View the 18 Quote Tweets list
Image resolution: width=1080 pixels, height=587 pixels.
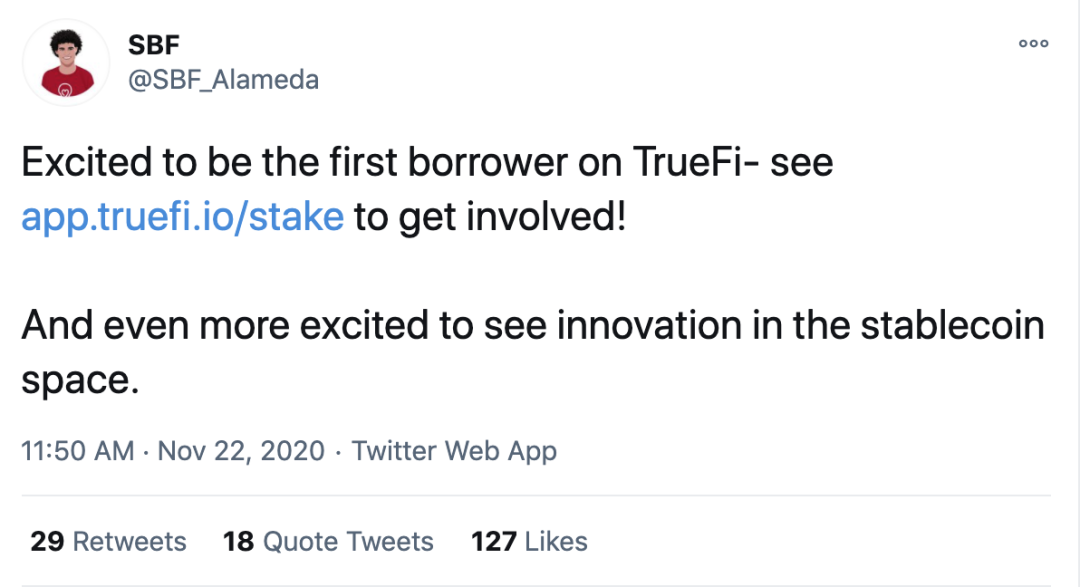tap(328, 542)
